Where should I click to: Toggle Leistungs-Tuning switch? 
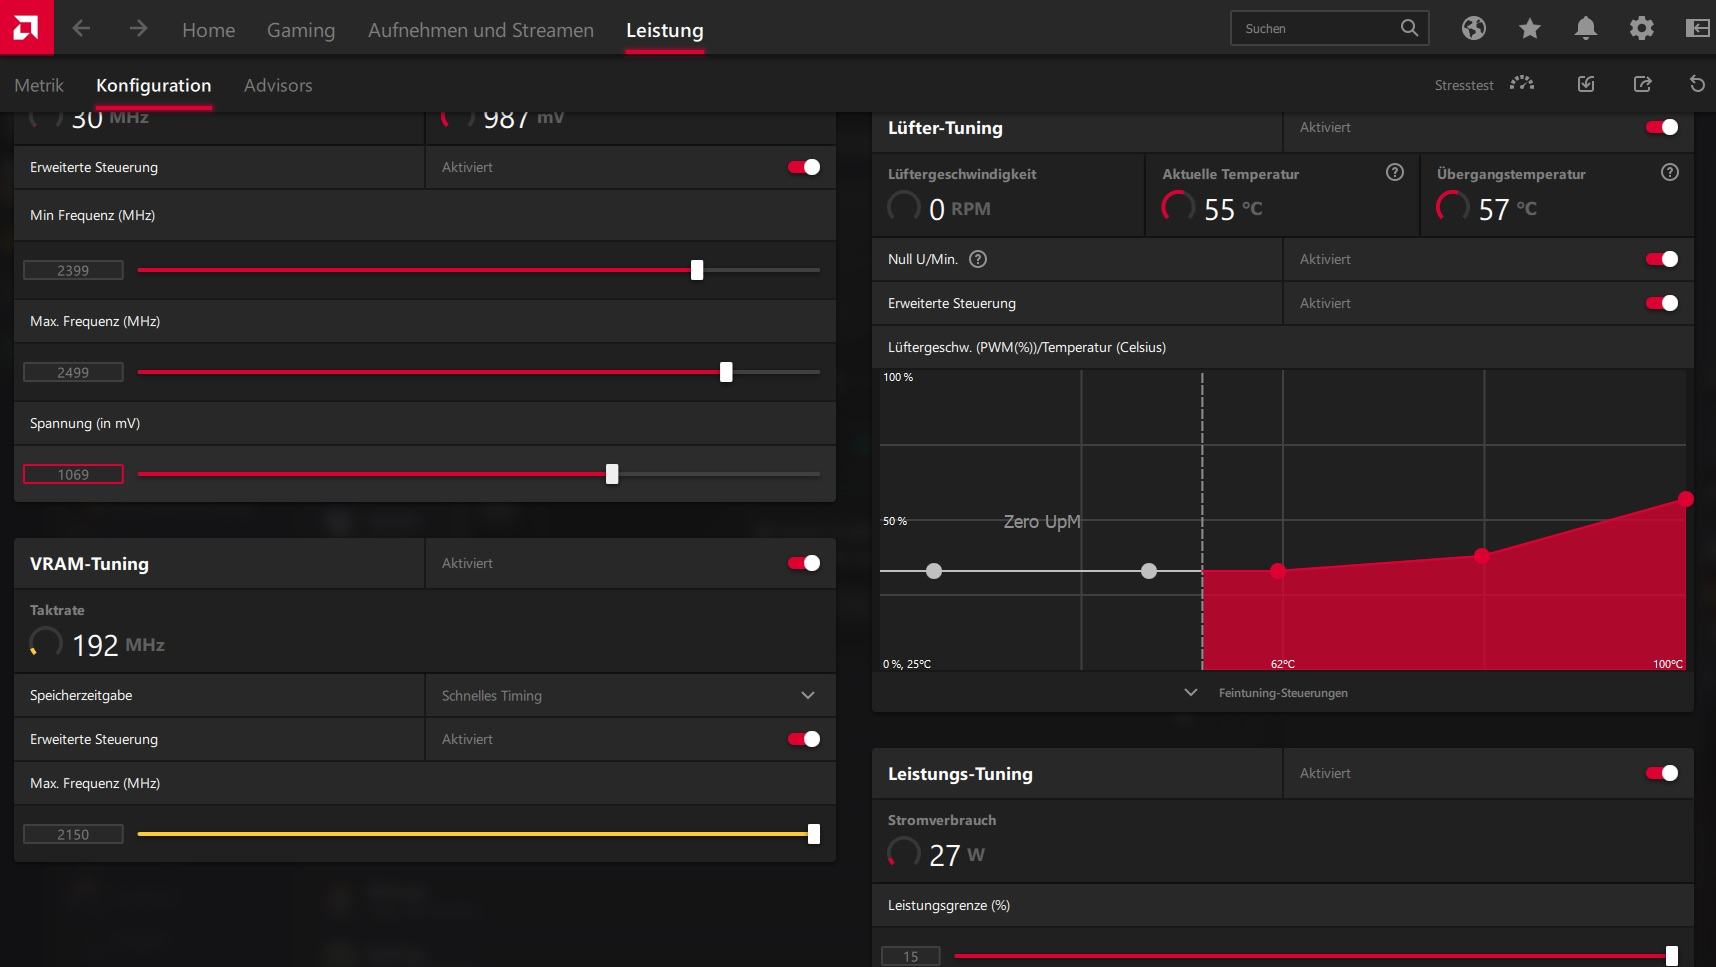1661,773
